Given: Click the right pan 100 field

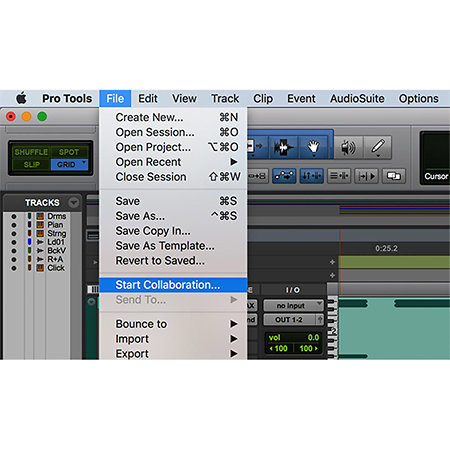Looking at the screenshot, I should pyautogui.click(x=308, y=349).
